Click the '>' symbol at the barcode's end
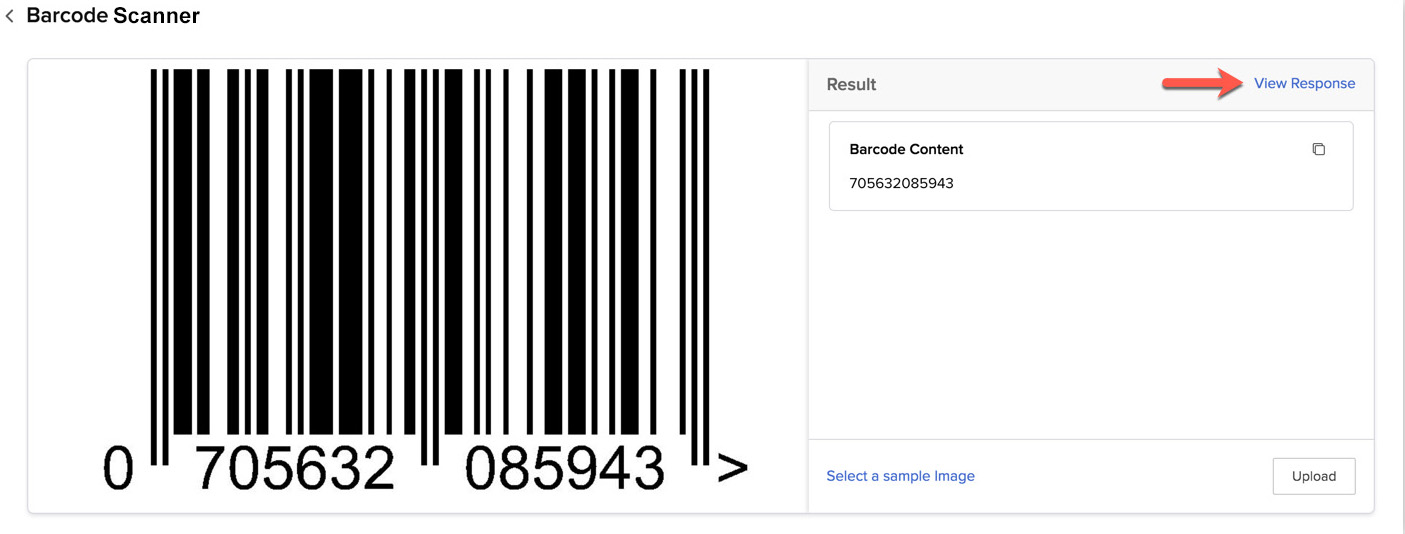This screenshot has height=534, width=1405. click(732, 468)
